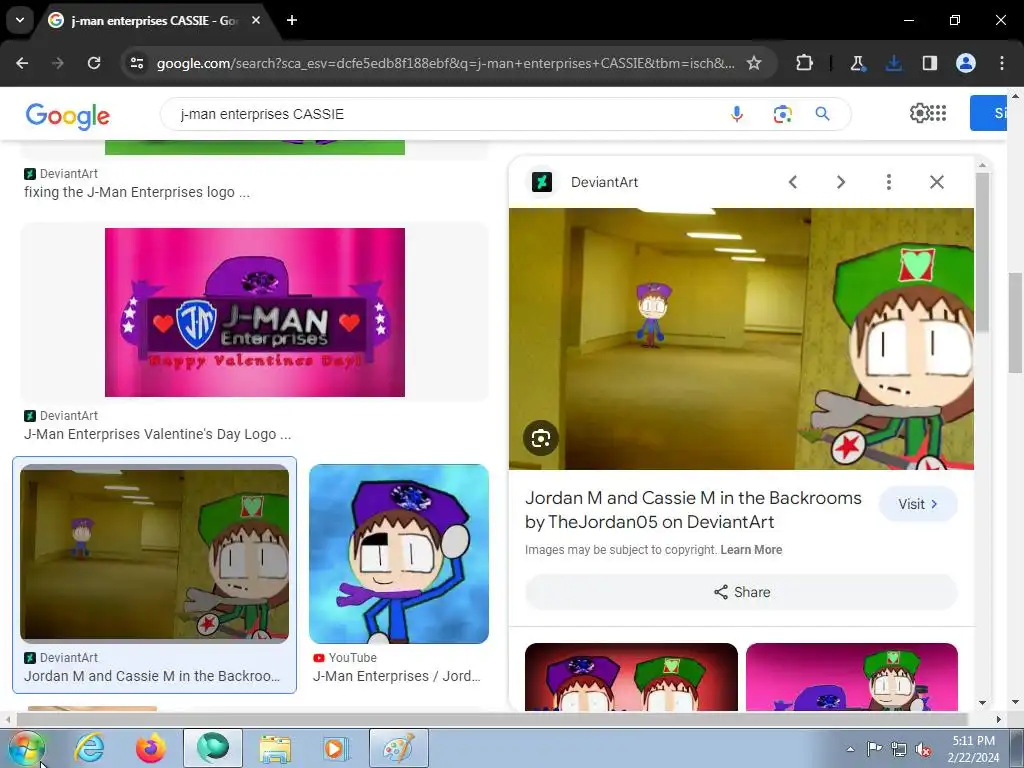Open the network tray icon
Viewport: 1024px width, 768px height.
coord(899,749)
